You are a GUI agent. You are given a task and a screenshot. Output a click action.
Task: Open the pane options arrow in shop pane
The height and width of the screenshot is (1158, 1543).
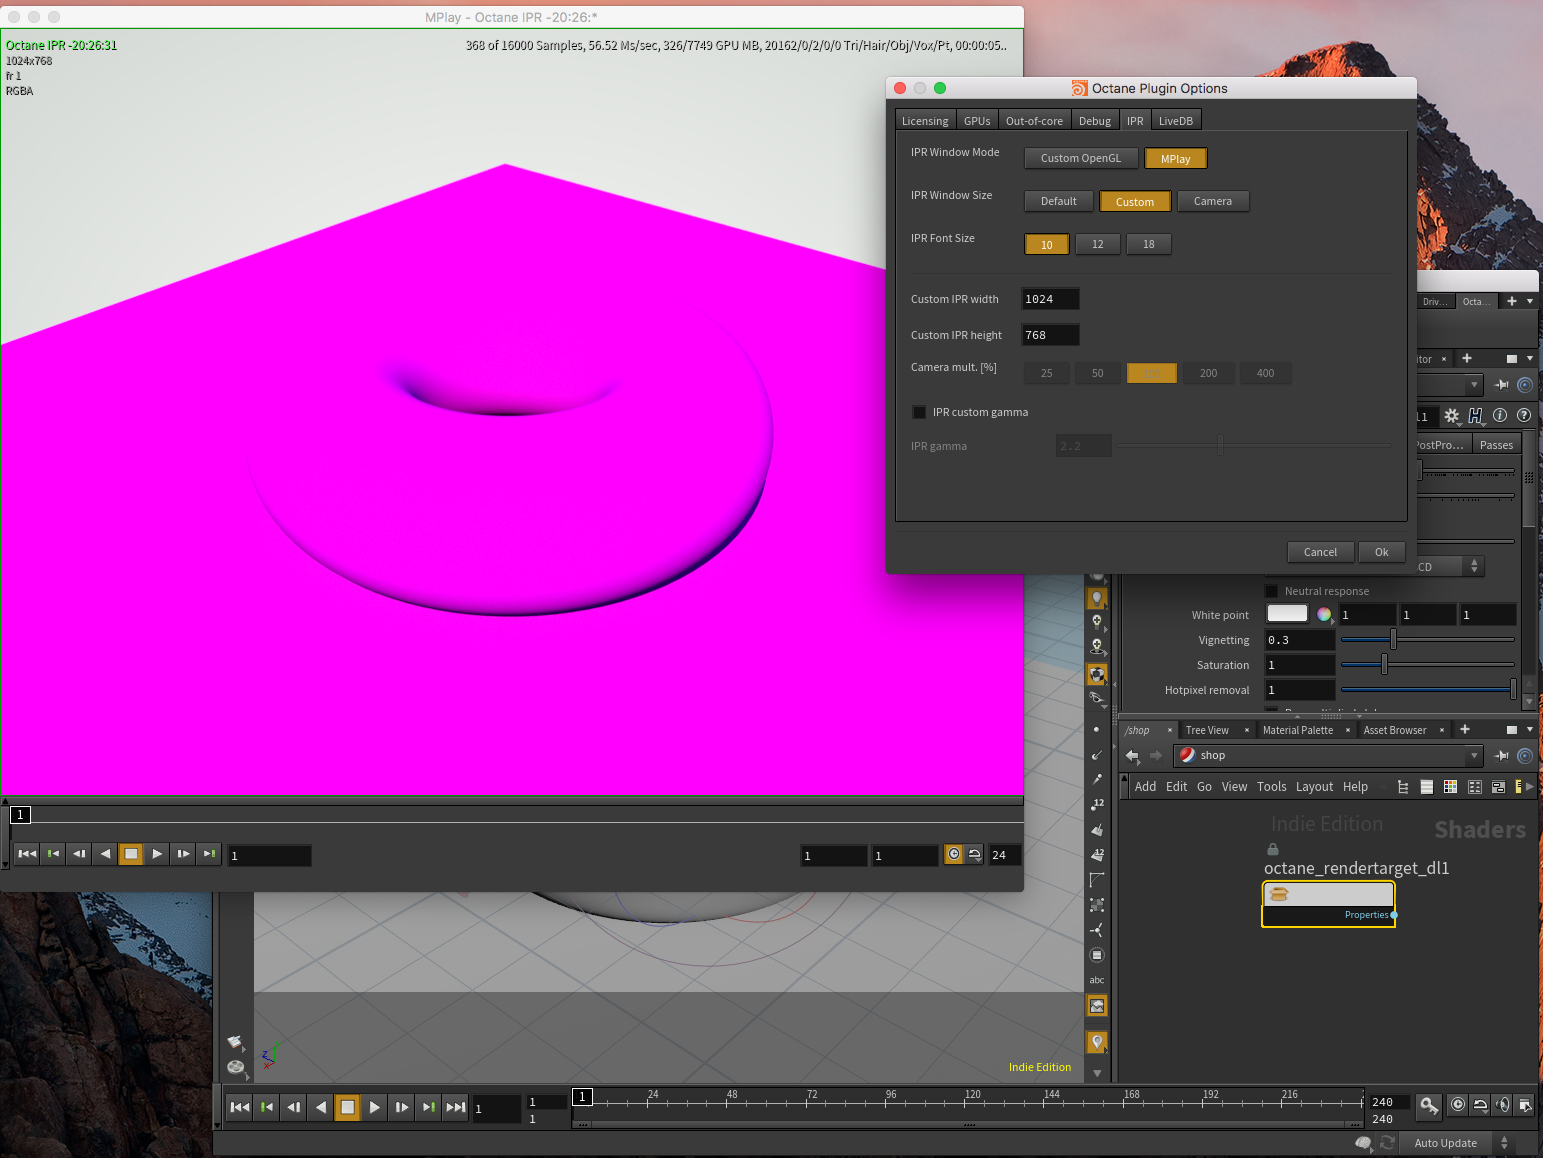pos(1530,730)
